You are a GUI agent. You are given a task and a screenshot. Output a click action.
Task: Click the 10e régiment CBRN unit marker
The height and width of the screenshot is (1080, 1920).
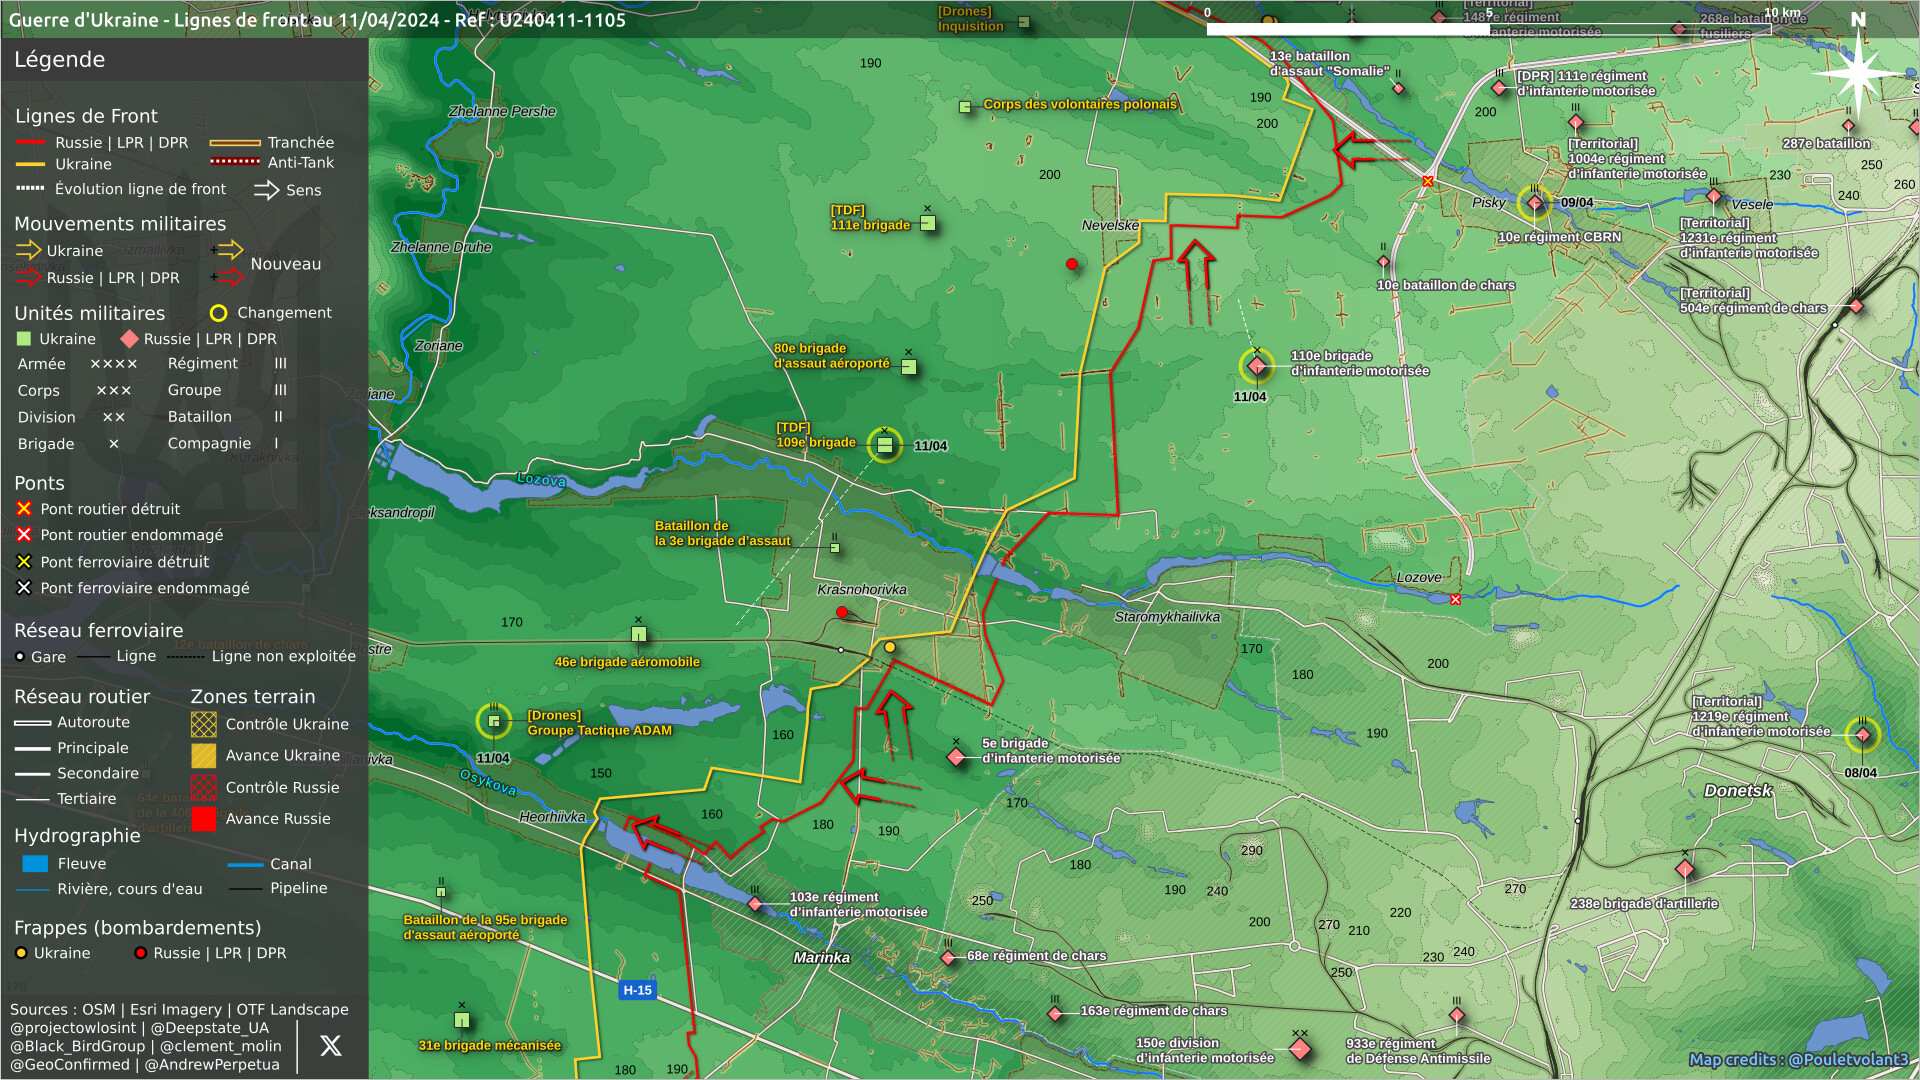pyautogui.click(x=1535, y=203)
